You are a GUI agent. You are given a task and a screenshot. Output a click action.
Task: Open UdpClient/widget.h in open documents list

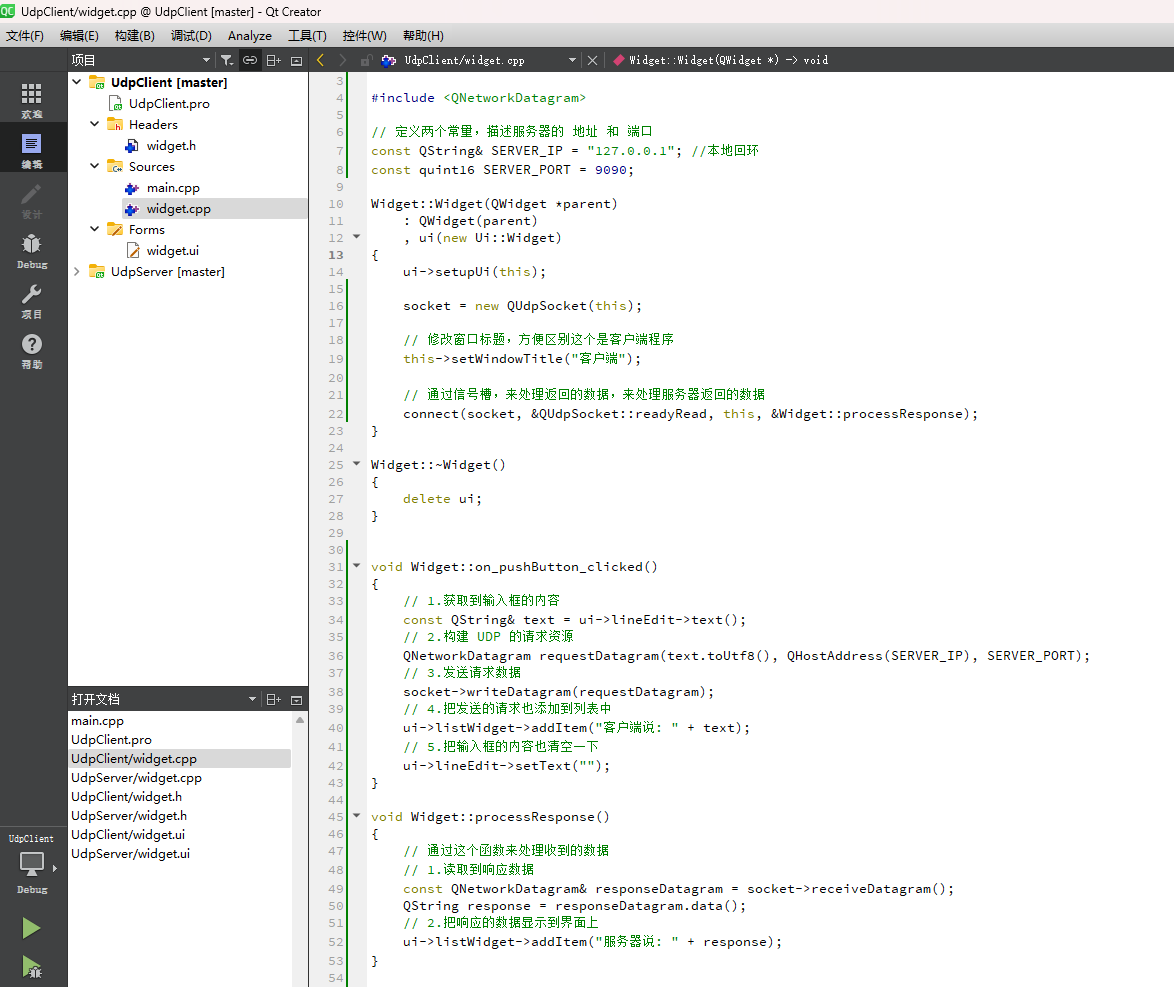point(127,796)
